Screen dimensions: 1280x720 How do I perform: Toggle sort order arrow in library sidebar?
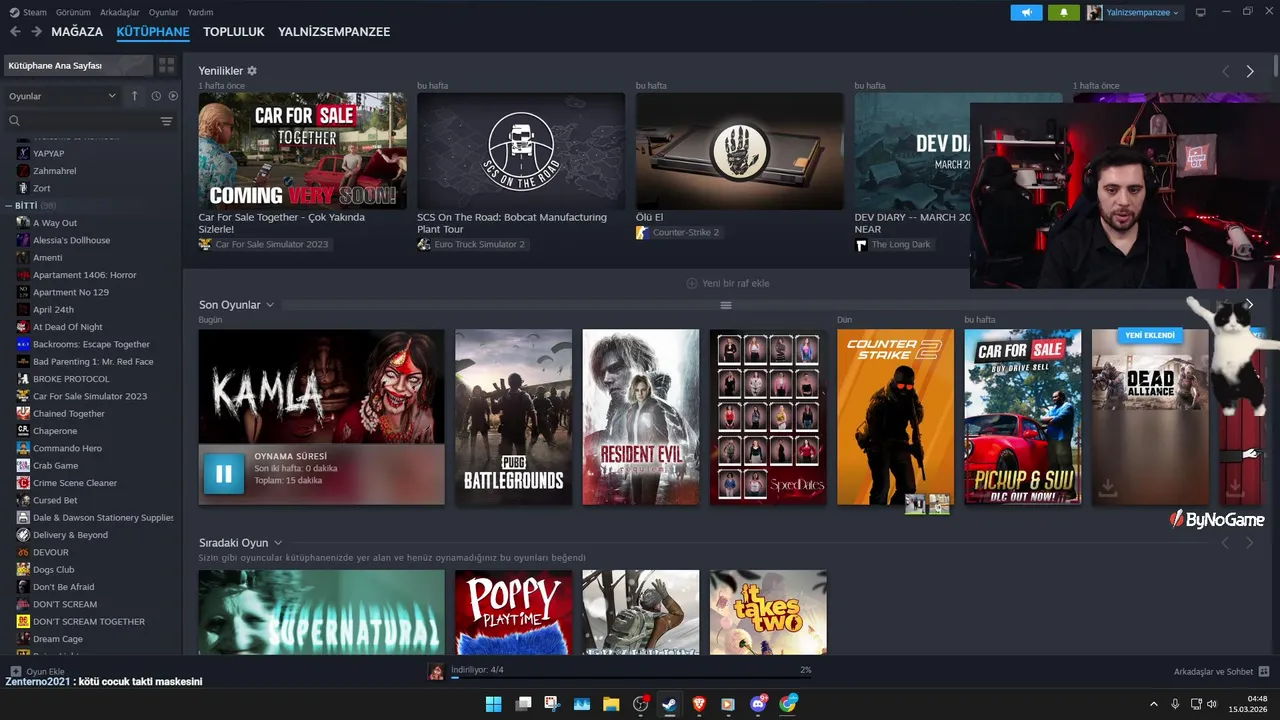pyautogui.click(x=135, y=96)
